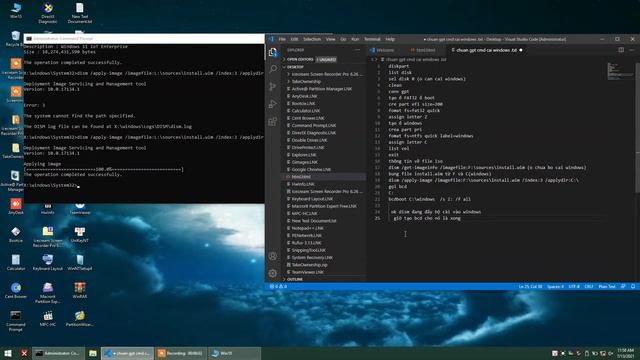Select Notepad++.LNK in the Explorer list
The height and width of the screenshot is (360, 640).
point(325,228)
